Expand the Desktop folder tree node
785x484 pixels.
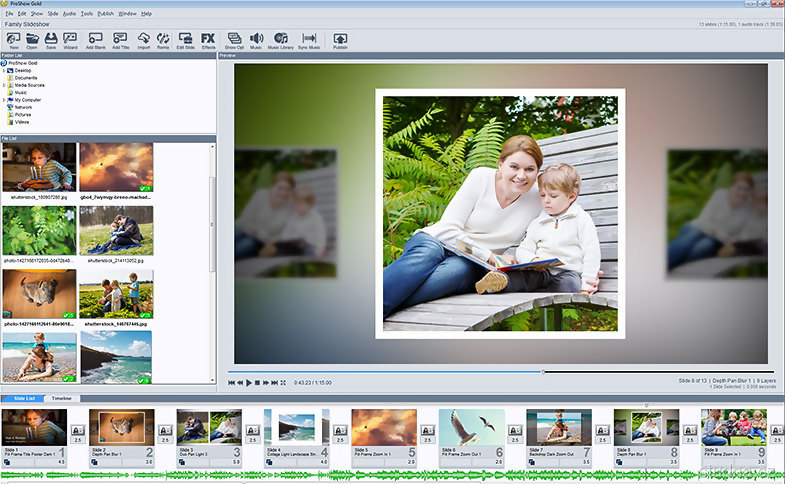(5, 70)
